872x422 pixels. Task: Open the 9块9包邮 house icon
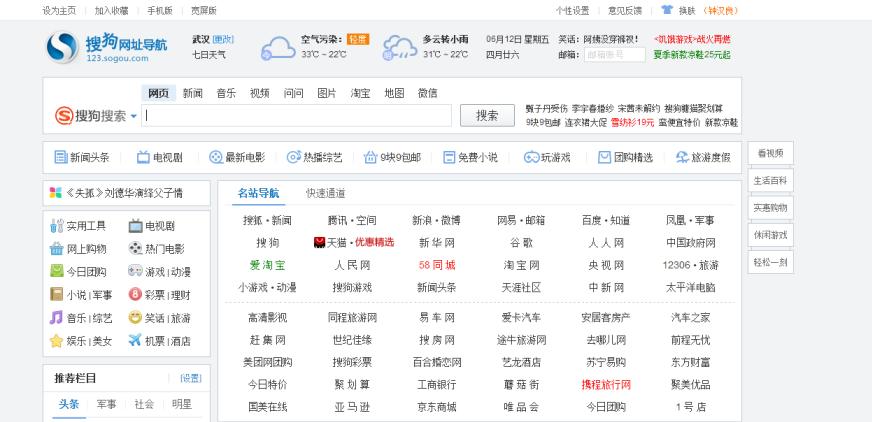pos(370,157)
